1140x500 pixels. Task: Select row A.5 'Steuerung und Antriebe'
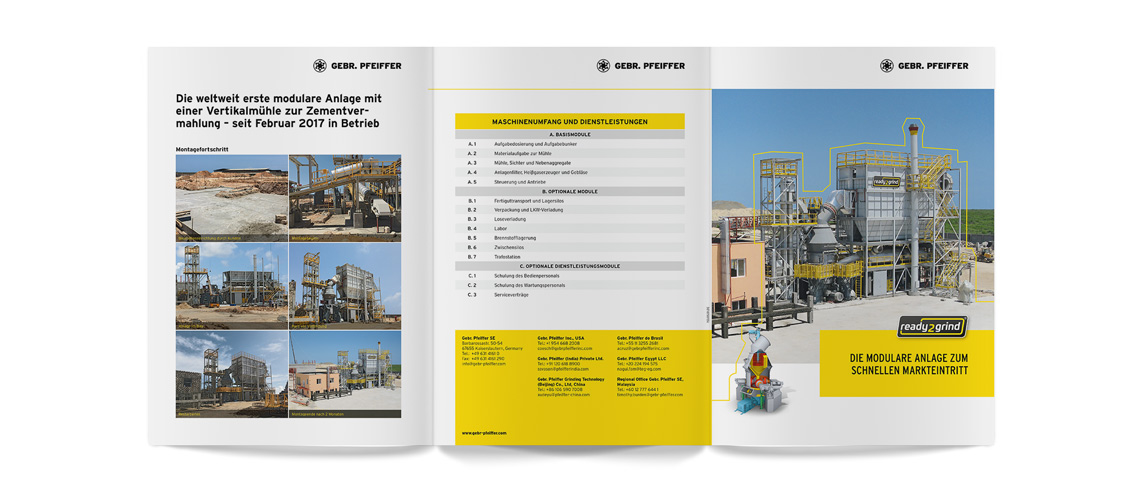(x=570, y=182)
